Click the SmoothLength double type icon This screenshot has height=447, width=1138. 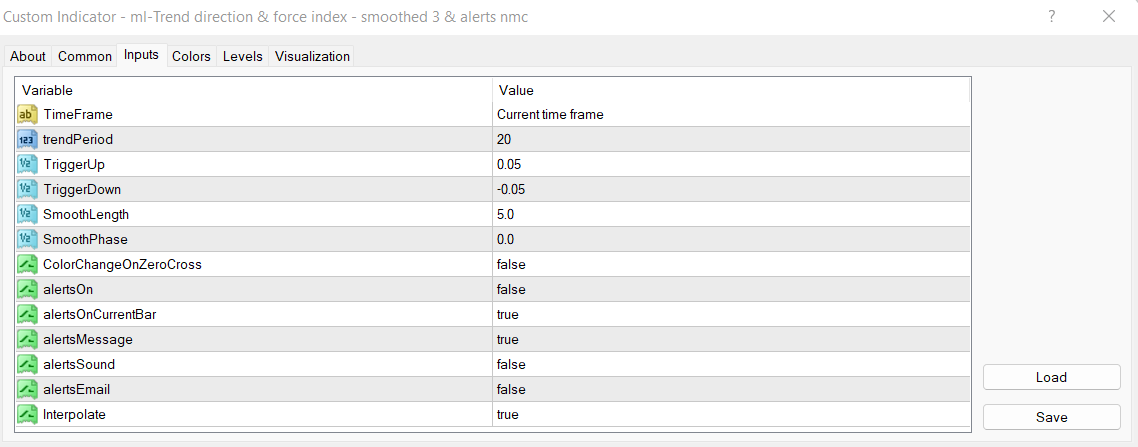[x=27, y=215]
